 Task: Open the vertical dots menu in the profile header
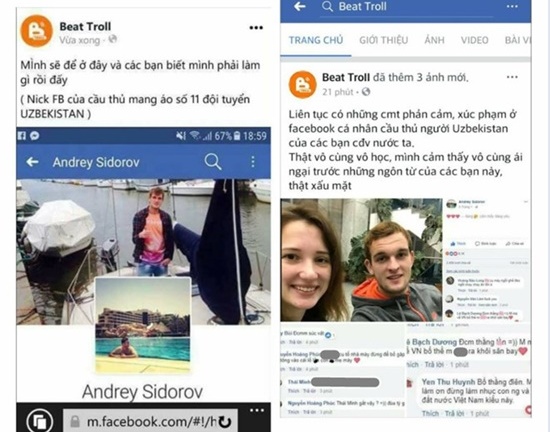pos(253,162)
